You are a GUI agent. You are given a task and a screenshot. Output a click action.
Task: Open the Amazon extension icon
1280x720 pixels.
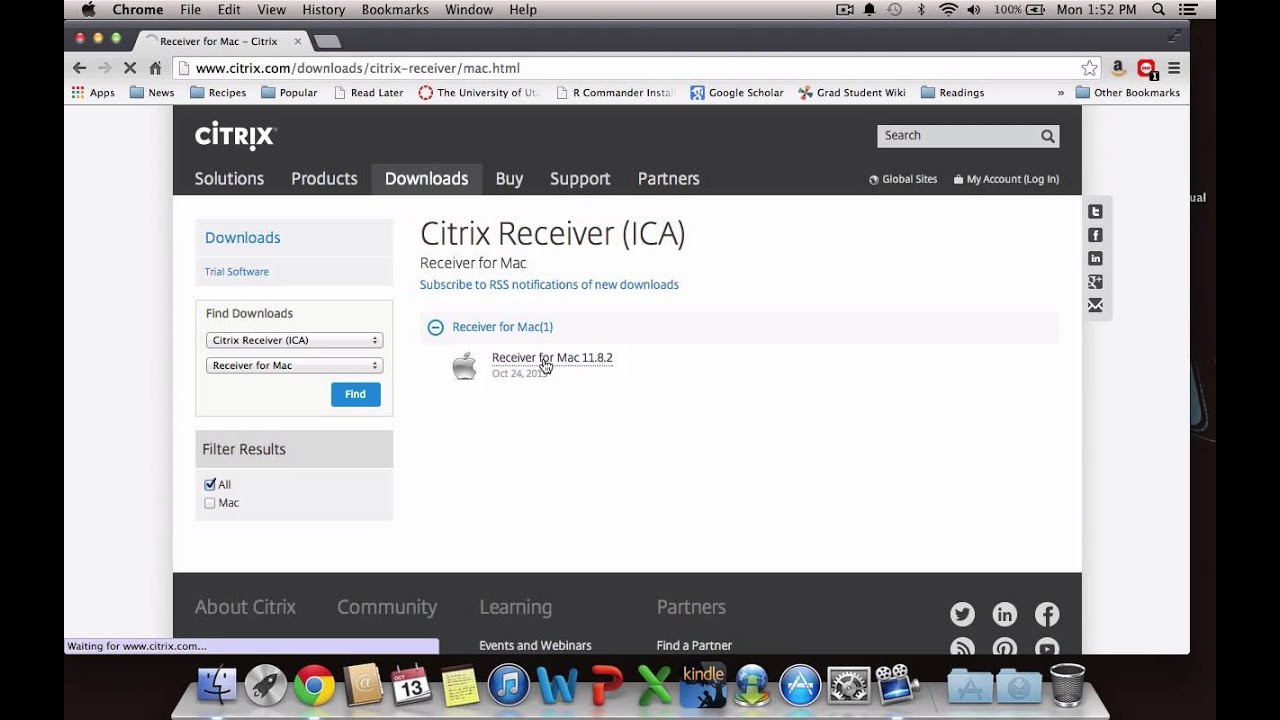pyautogui.click(x=1118, y=68)
